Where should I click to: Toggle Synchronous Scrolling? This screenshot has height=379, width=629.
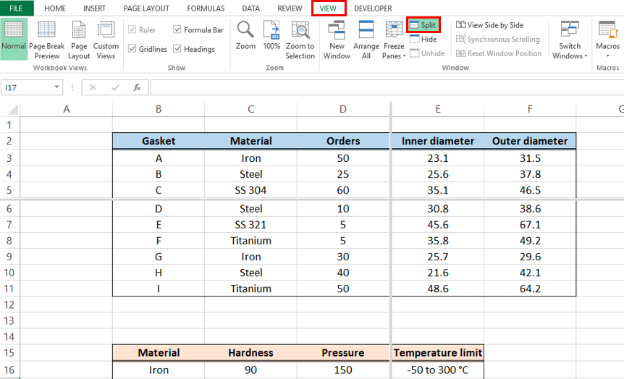[498, 39]
